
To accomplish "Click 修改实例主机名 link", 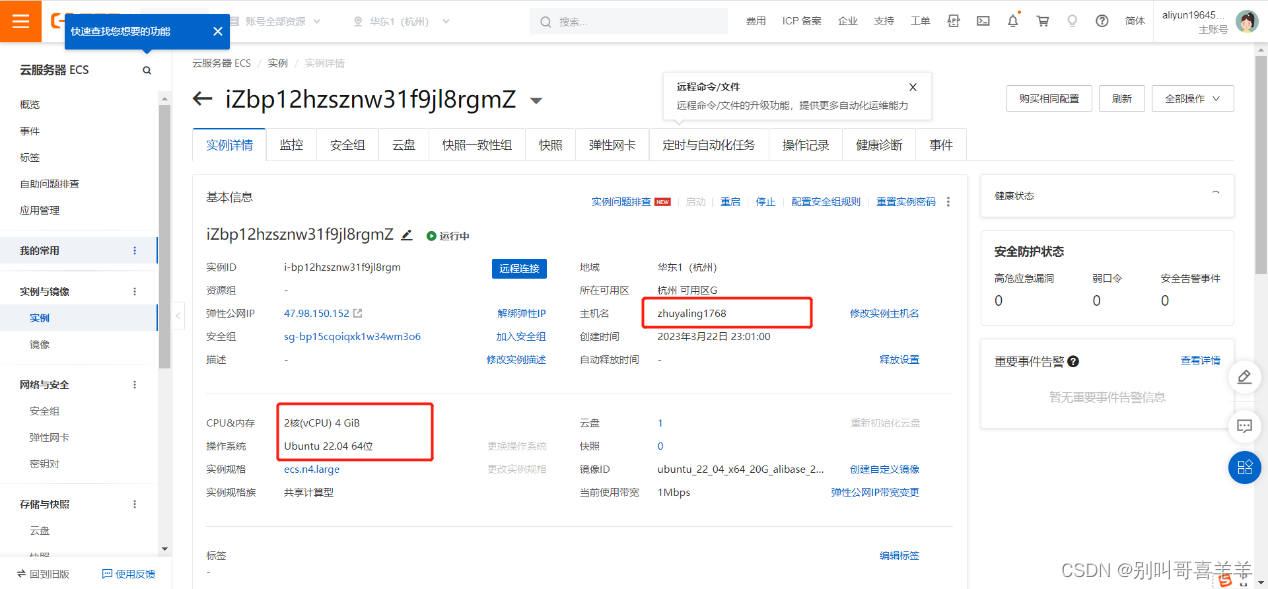I will click(x=885, y=313).
